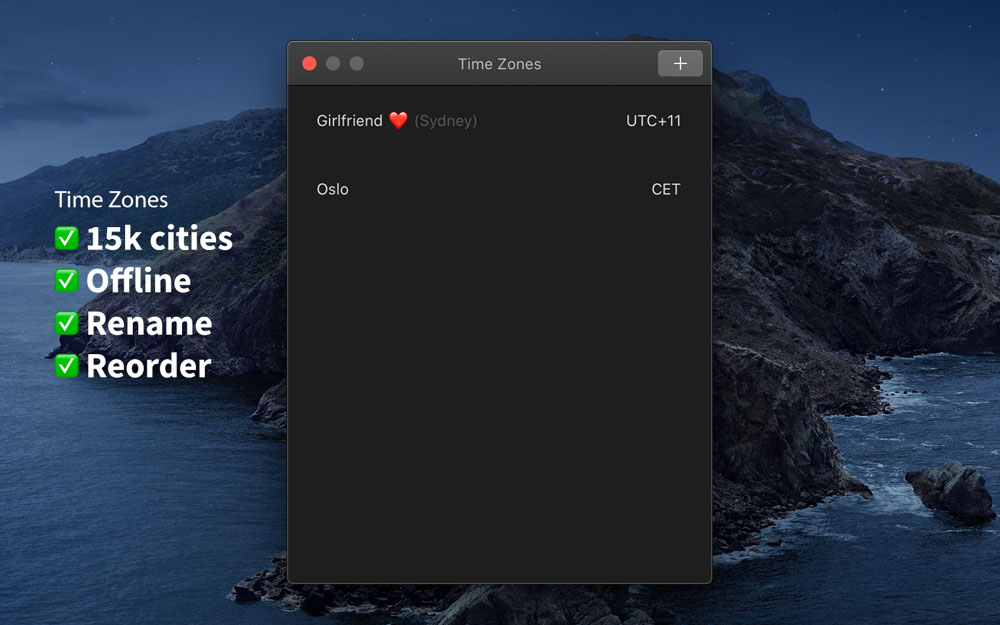Viewport: 1000px width, 625px height.
Task: Close the Time Zones window
Action: tap(309, 63)
